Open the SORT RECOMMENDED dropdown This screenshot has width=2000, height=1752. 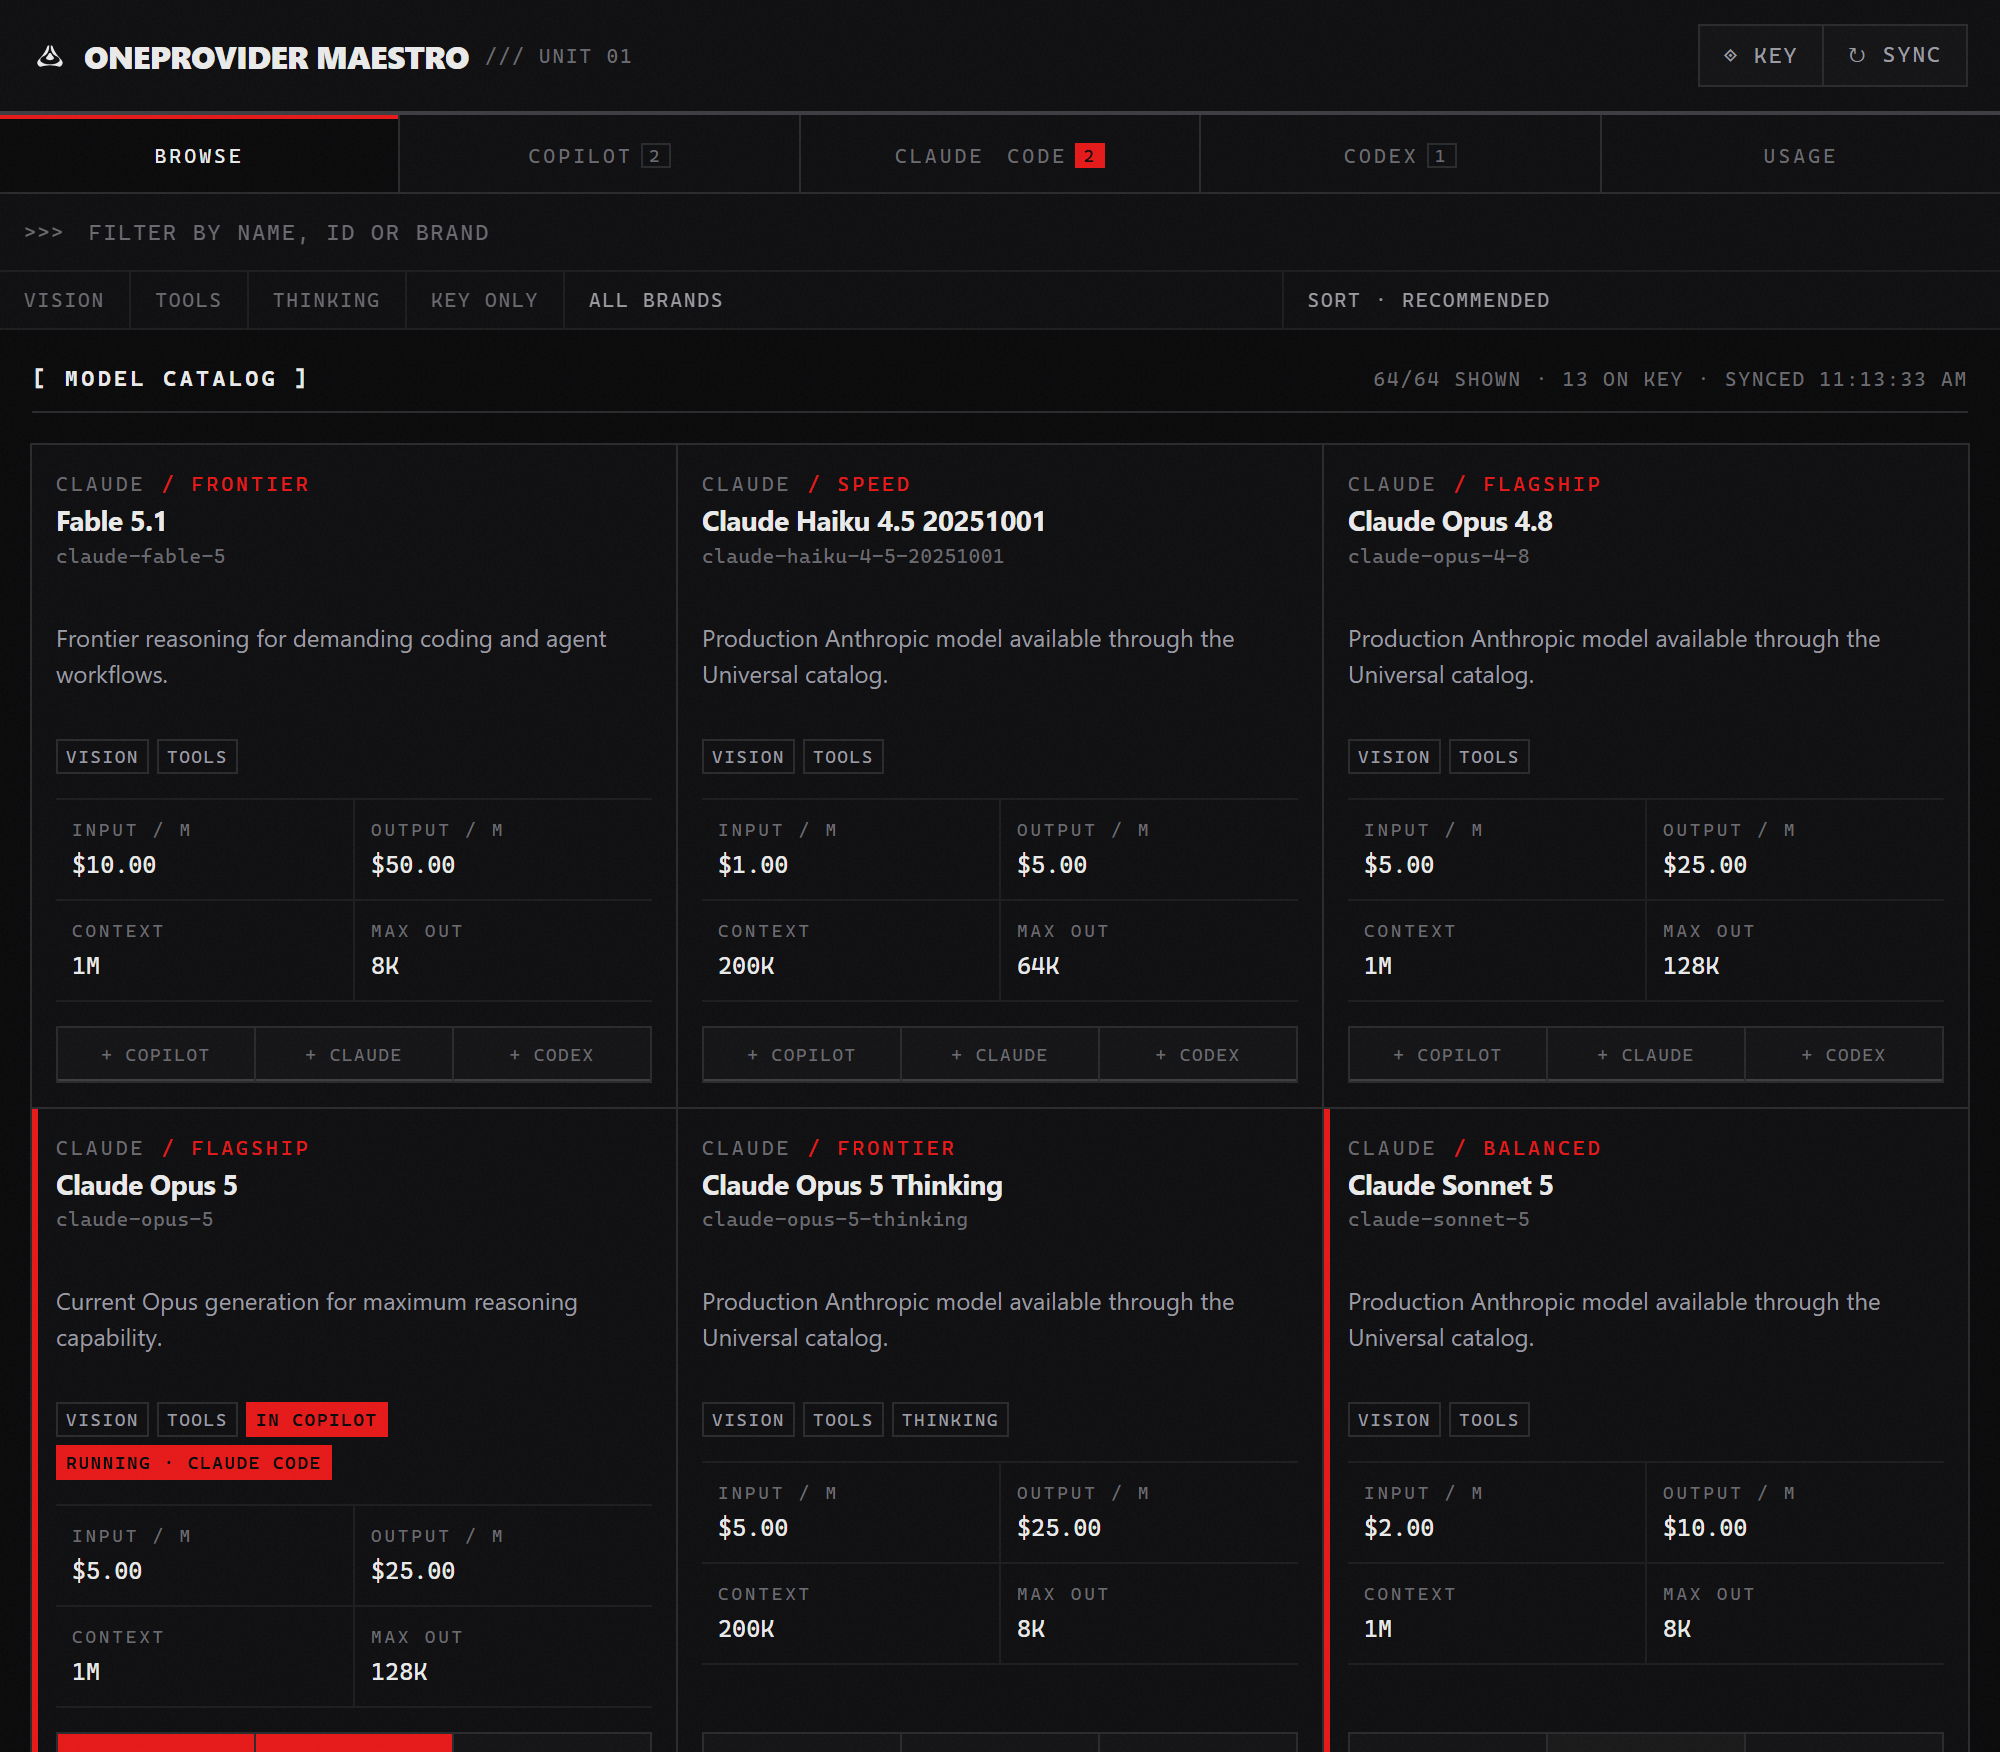point(1641,300)
